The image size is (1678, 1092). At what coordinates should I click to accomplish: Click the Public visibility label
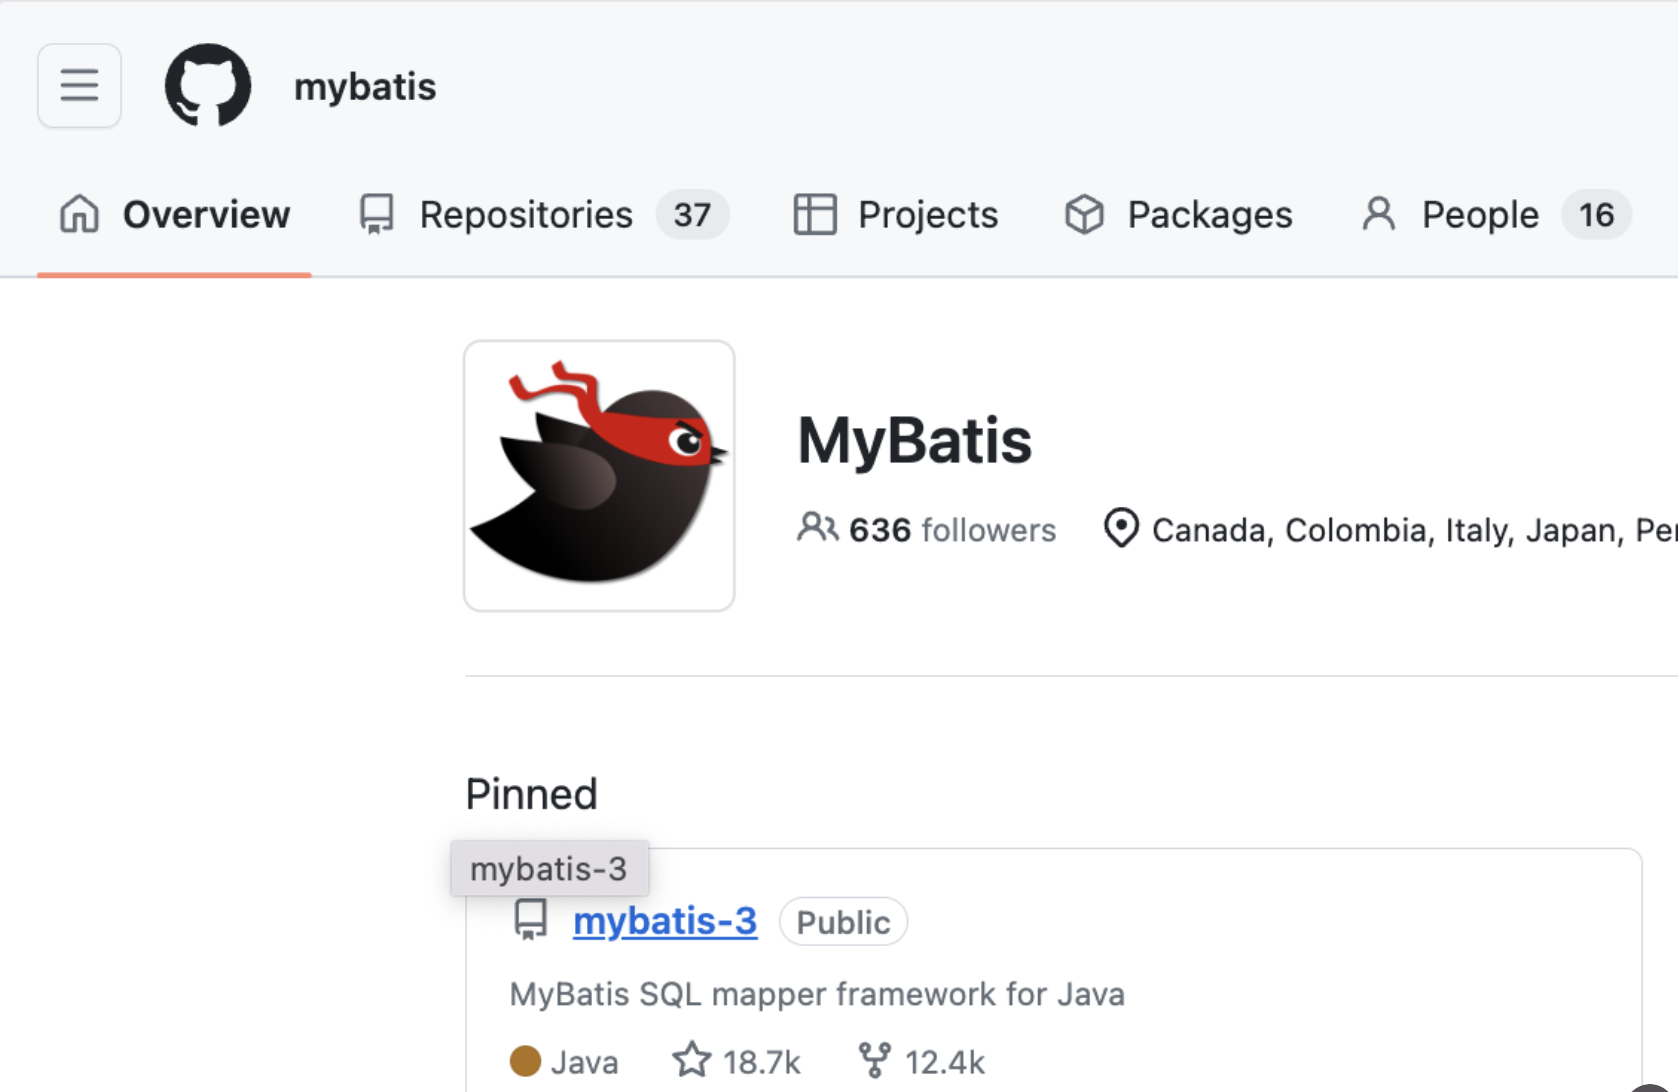pos(843,922)
